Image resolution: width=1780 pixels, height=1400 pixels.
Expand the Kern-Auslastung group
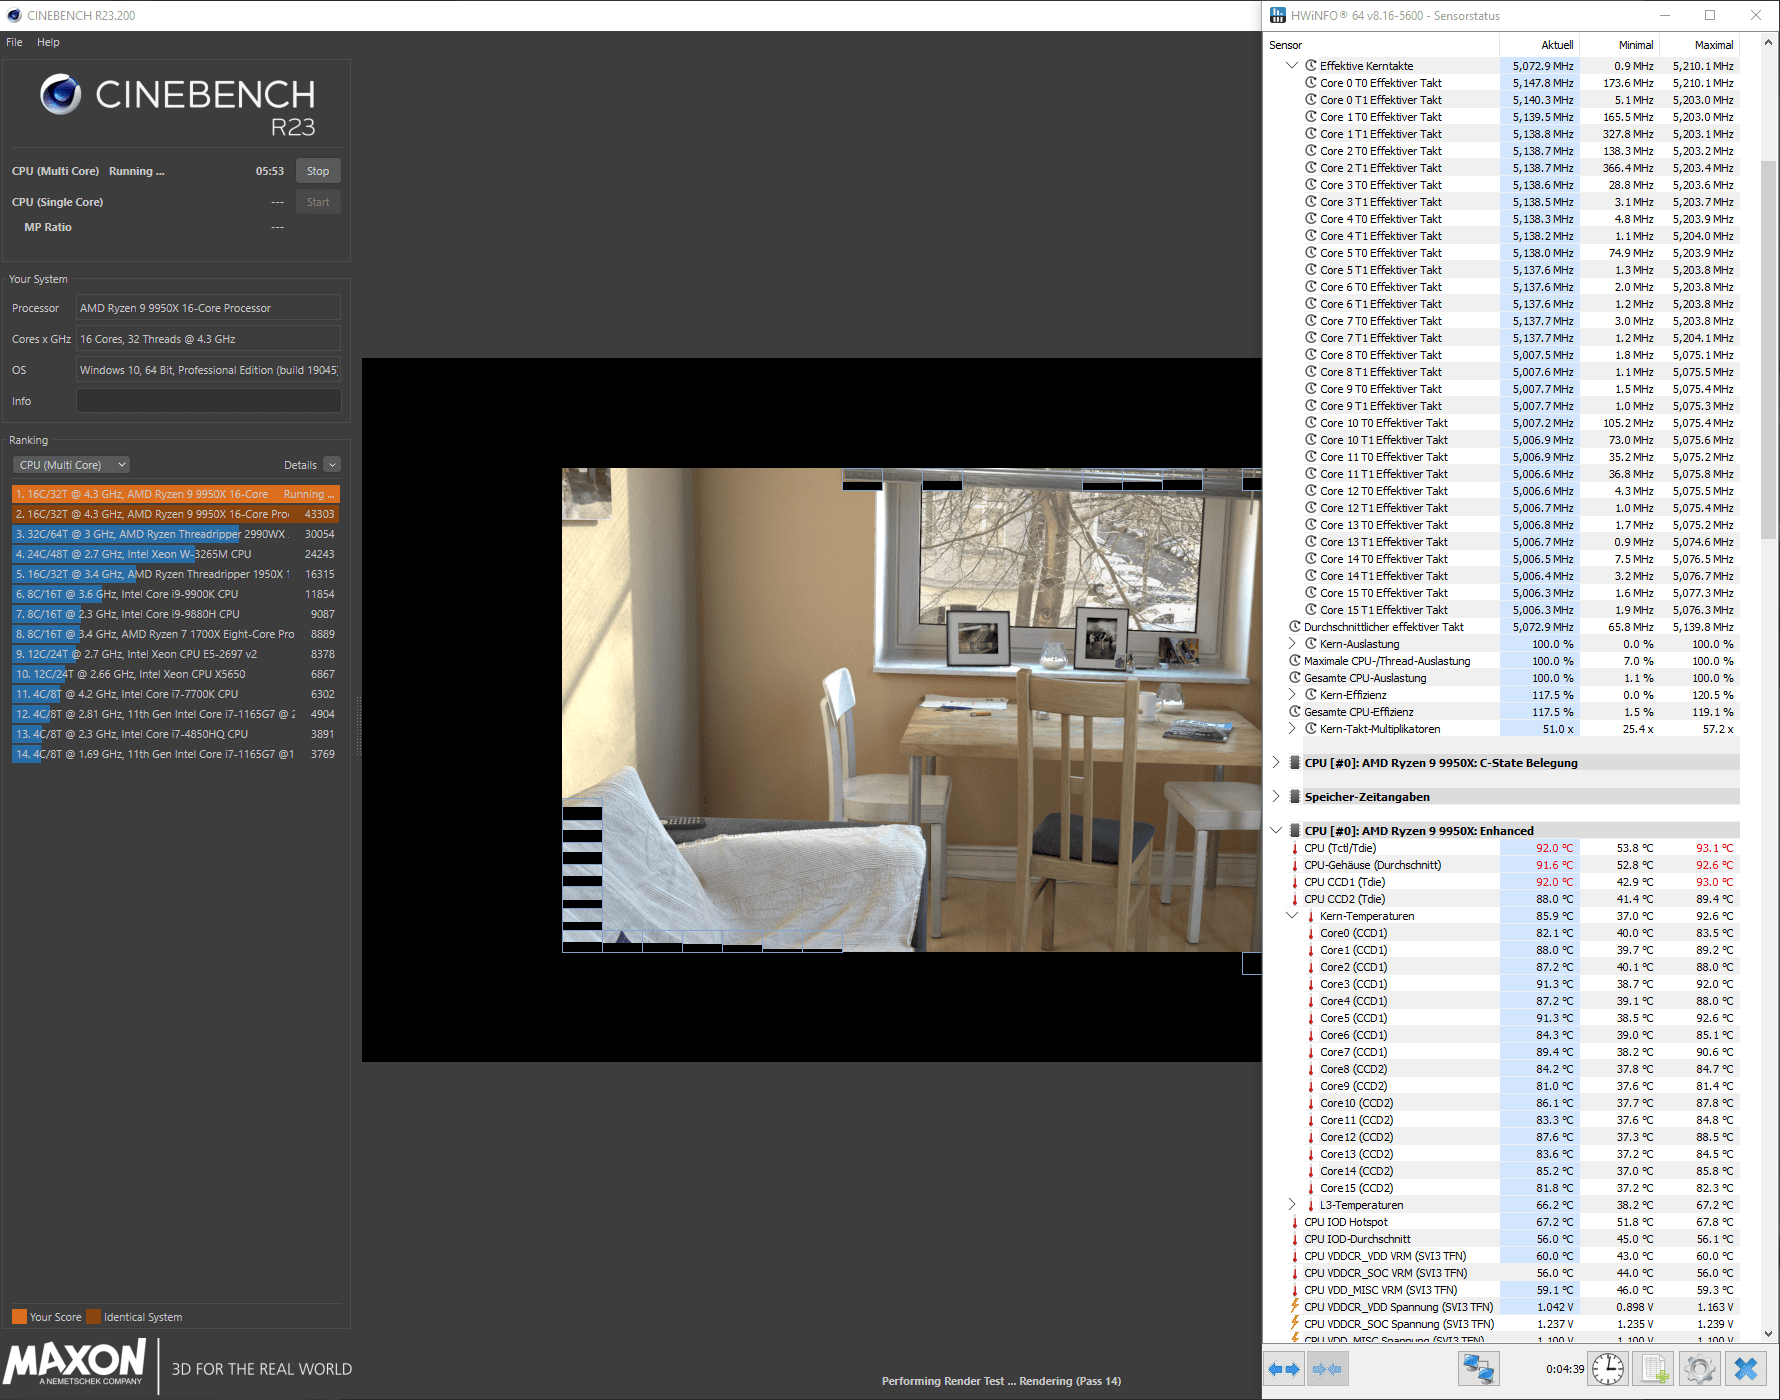pyautogui.click(x=1292, y=644)
